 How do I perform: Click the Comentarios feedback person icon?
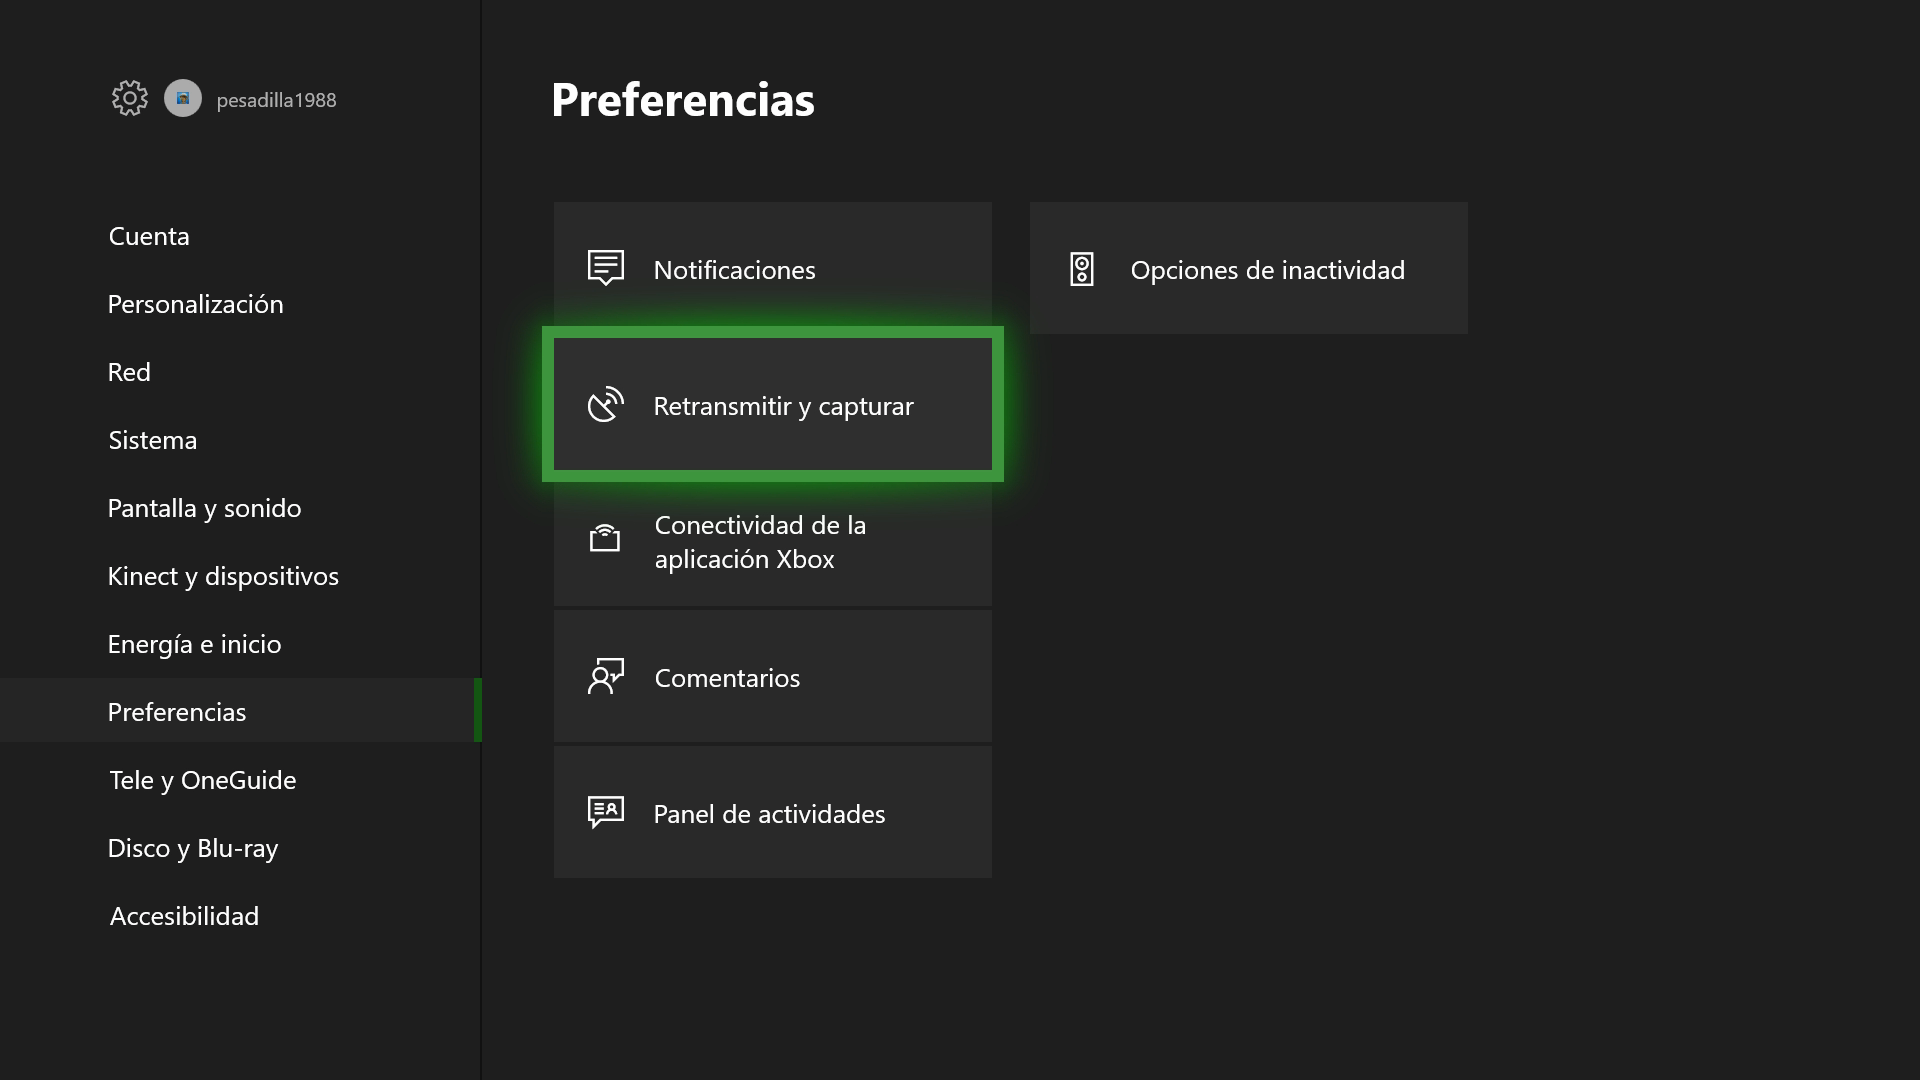click(x=606, y=677)
